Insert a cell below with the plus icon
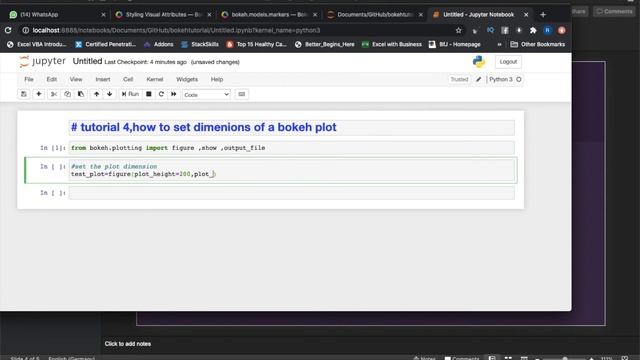Image resolution: width=640 pixels, height=360 pixels. point(39,94)
